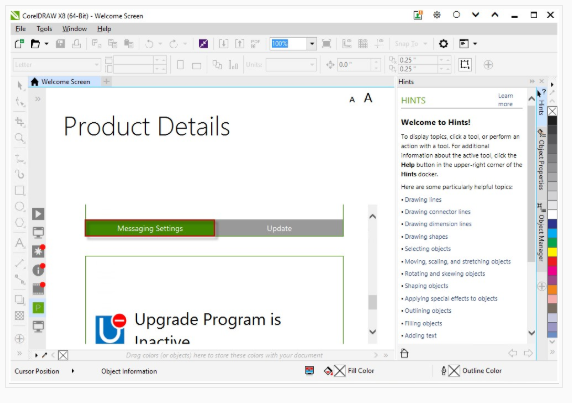The width and height of the screenshot is (572, 403).
Task: Select the Pick tool
Action: point(20,86)
